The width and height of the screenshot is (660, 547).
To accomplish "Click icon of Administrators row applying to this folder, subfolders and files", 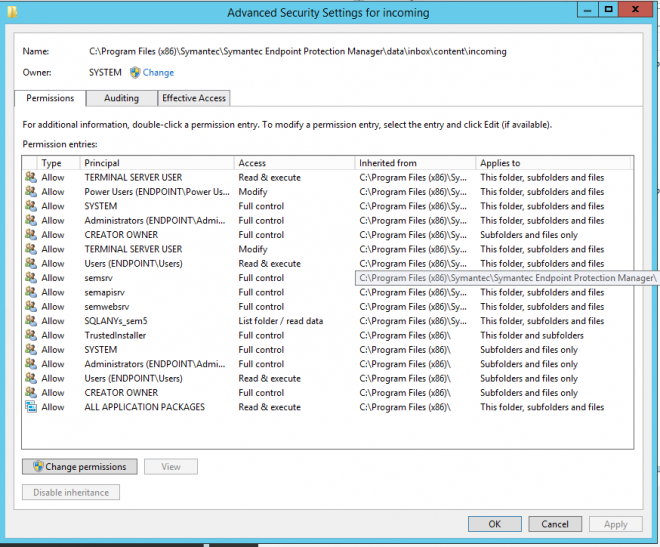I will [x=31, y=220].
